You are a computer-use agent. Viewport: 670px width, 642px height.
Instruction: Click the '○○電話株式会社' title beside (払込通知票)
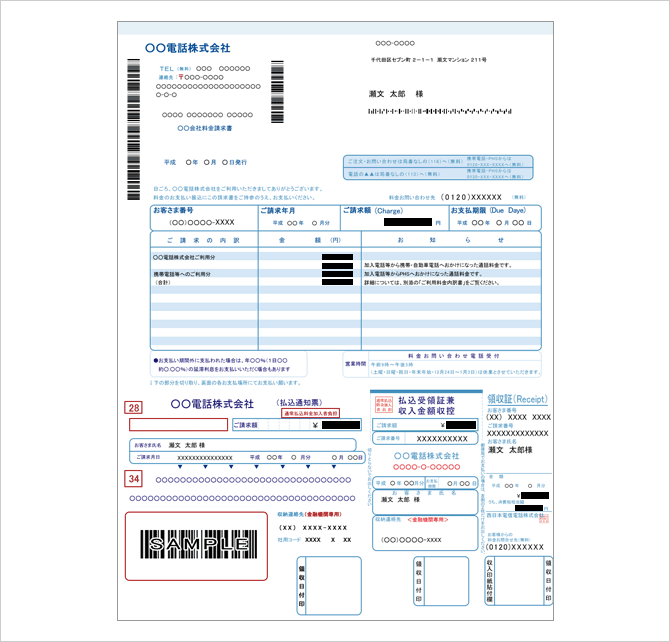[212, 404]
